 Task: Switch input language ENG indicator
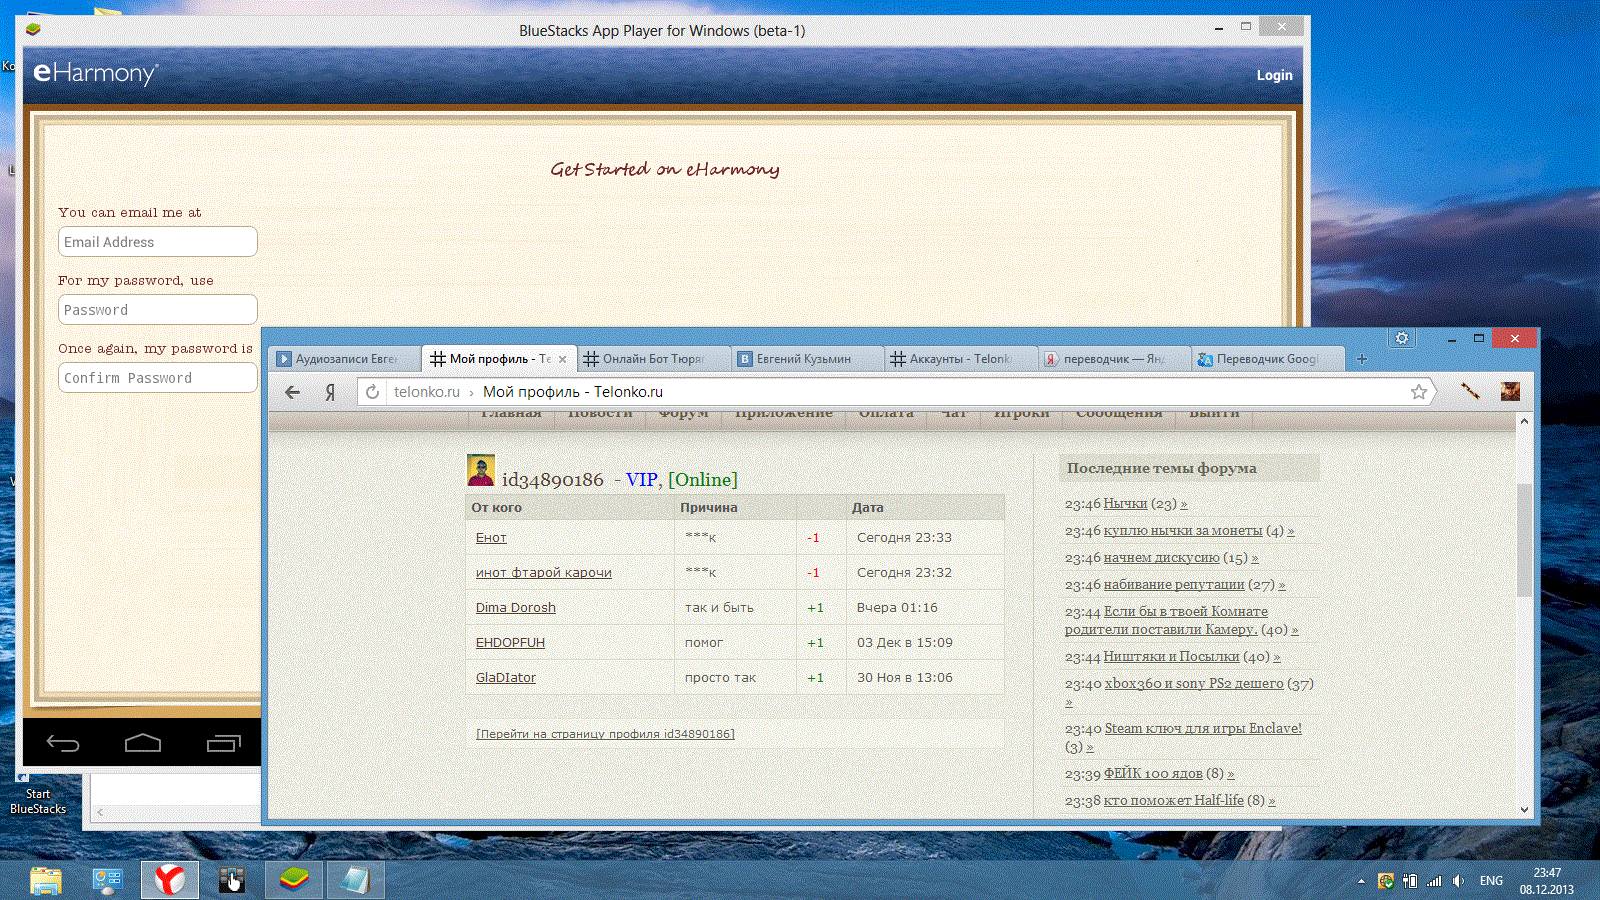point(1491,881)
